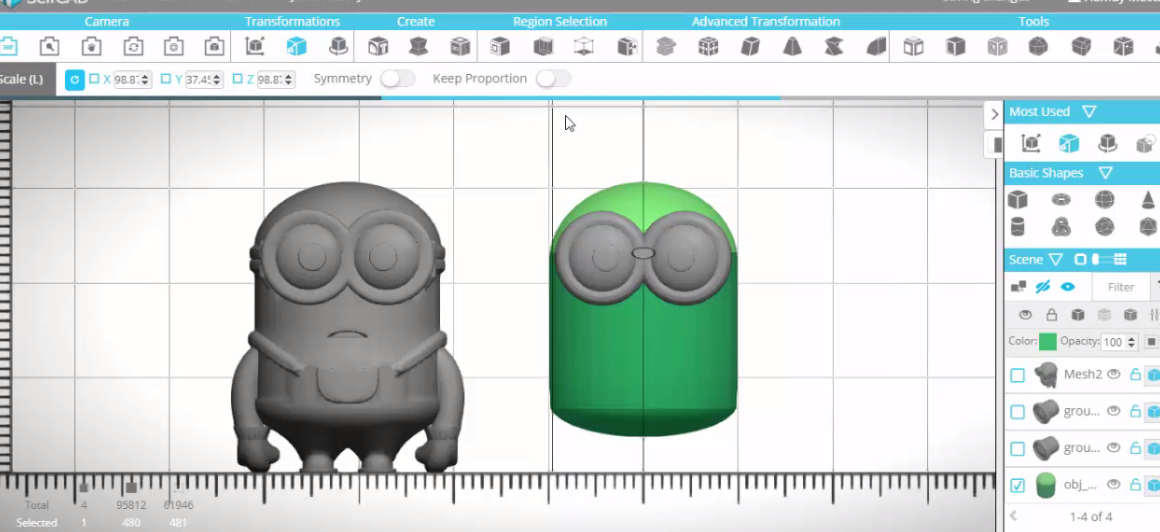Select the zoom camera tool
The width and height of the screenshot is (1160, 532).
tap(50, 47)
